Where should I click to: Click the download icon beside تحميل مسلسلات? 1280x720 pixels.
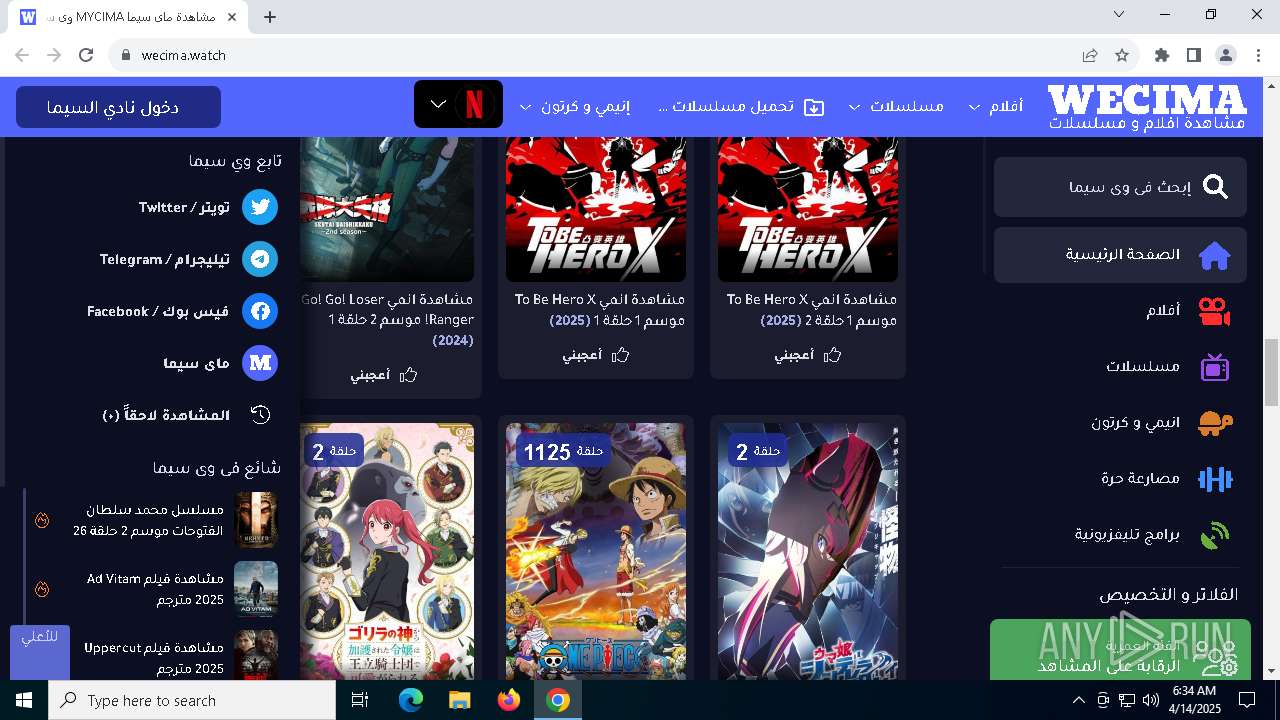814,106
